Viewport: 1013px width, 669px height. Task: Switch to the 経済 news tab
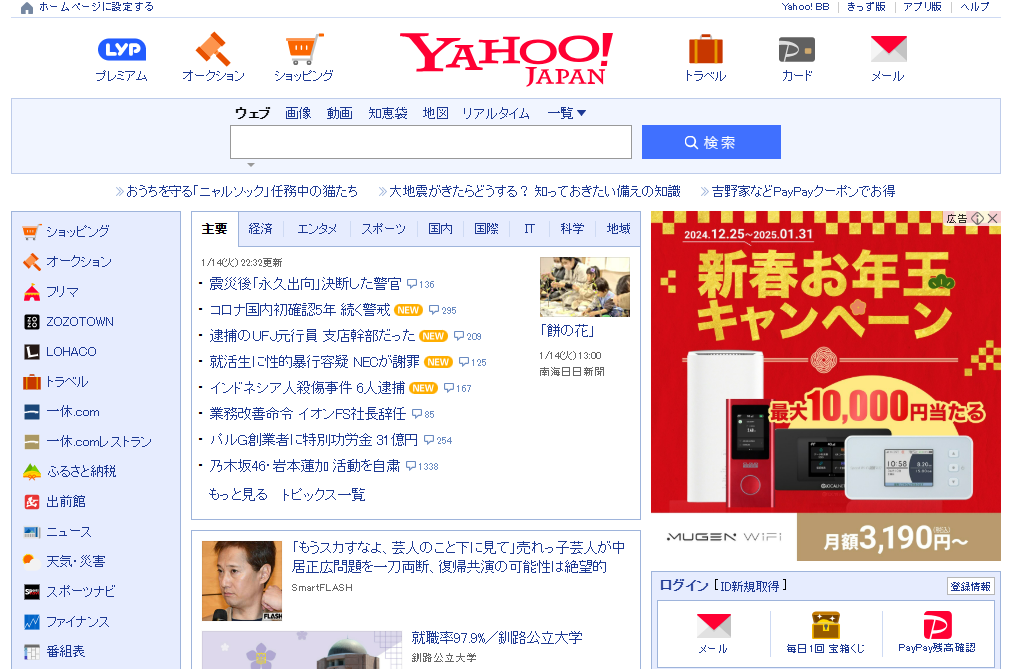pos(260,229)
